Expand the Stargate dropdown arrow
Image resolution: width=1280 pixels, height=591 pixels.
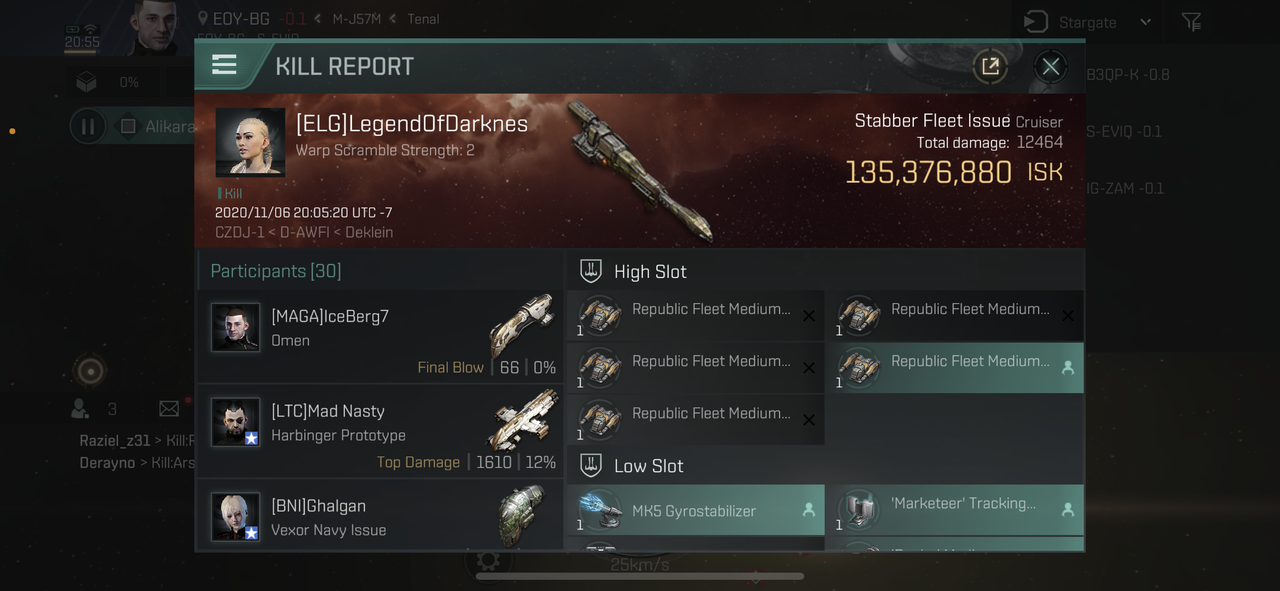(1146, 22)
